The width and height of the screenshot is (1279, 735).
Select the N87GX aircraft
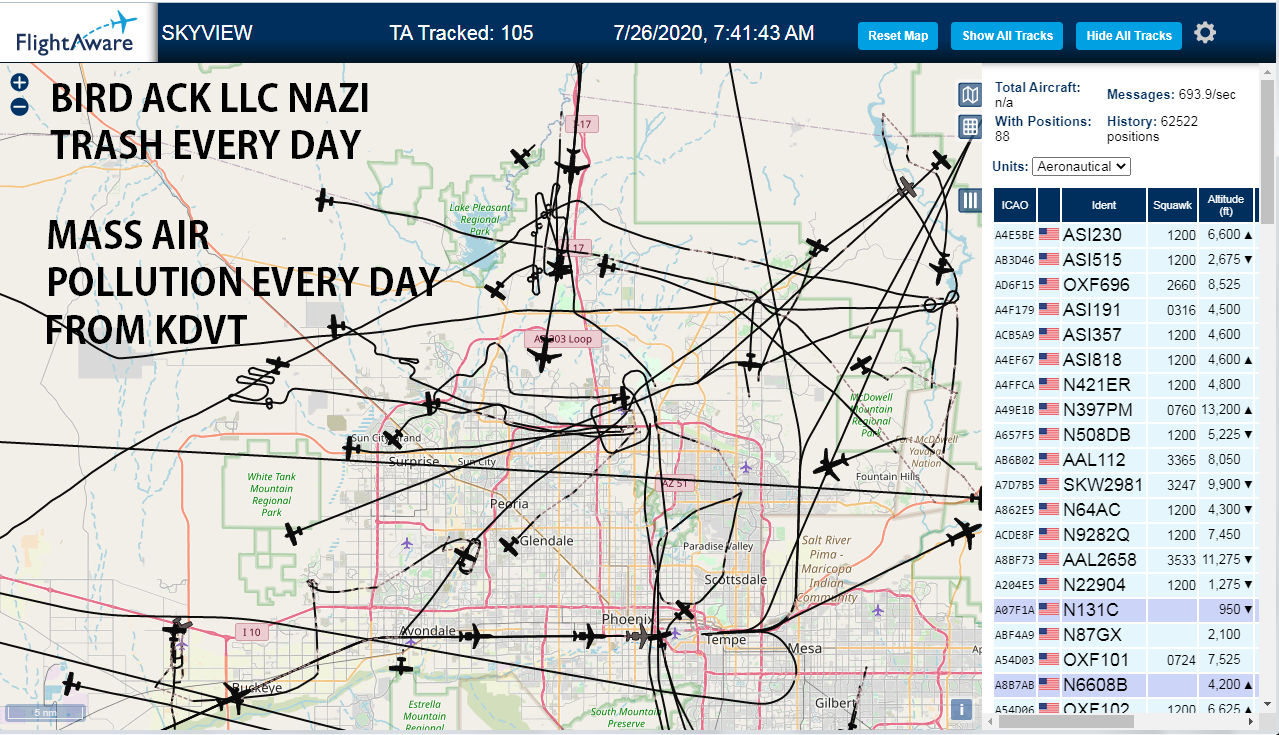point(1124,635)
